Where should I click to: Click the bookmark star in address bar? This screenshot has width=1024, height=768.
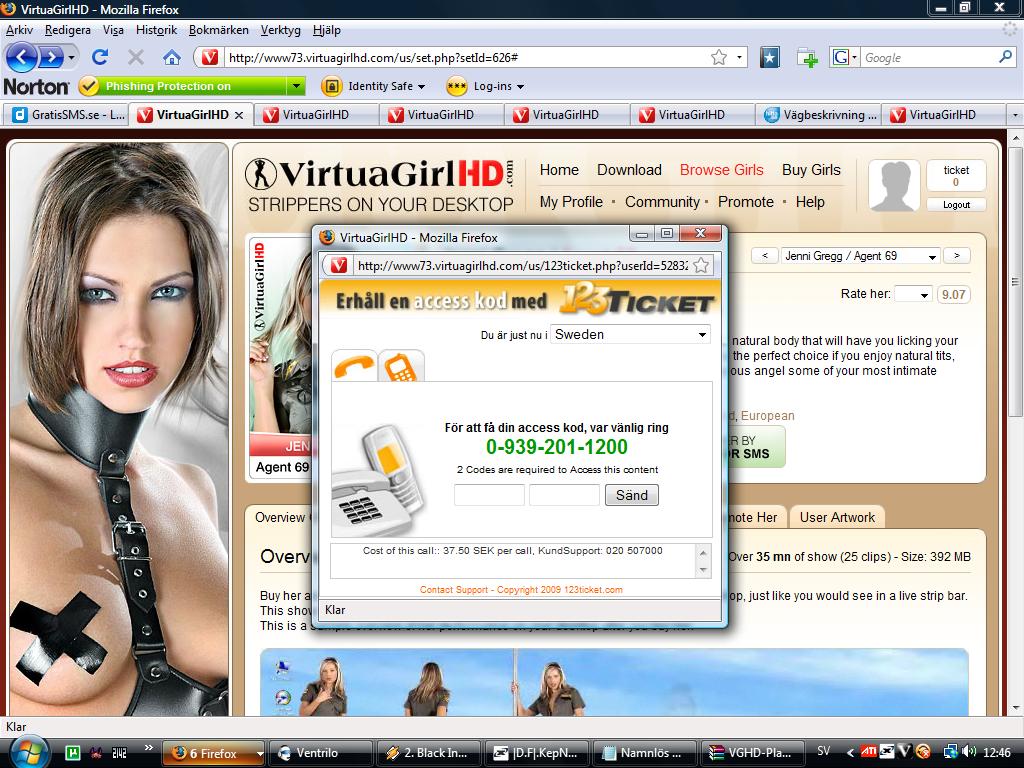pyautogui.click(x=718, y=57)
